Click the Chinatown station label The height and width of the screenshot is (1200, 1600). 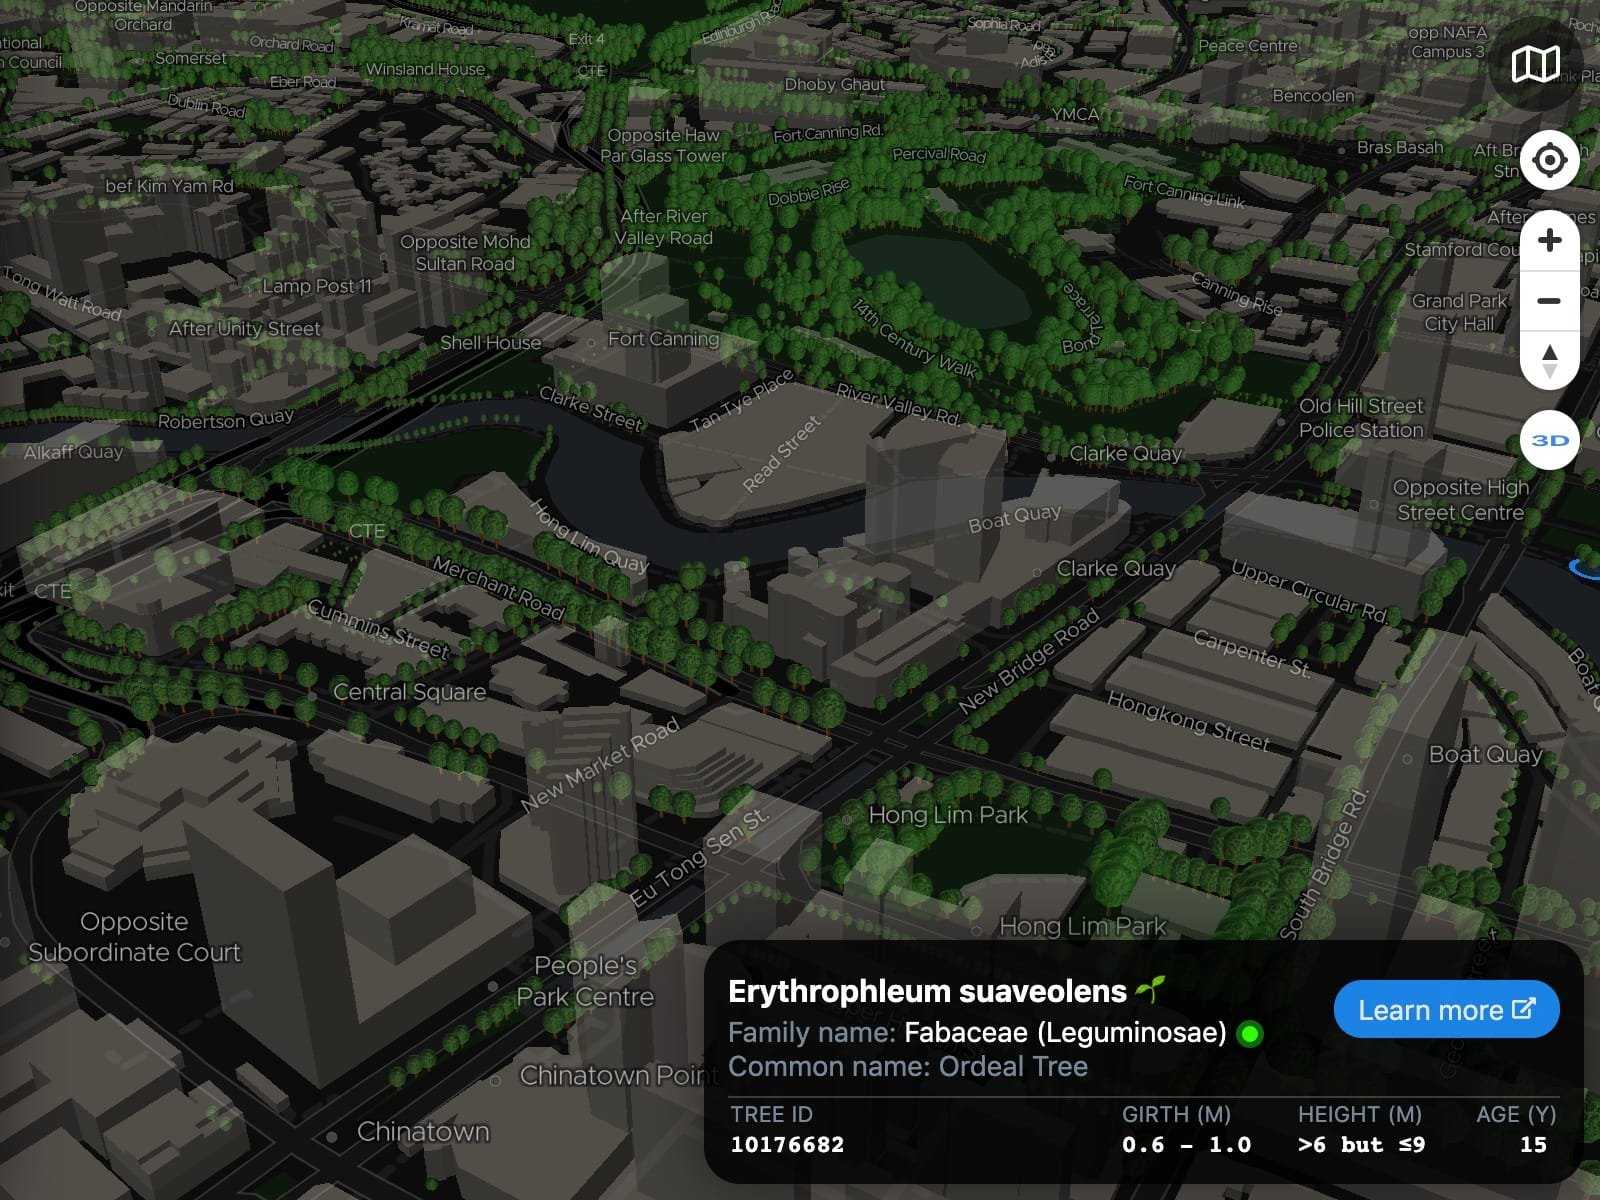[423, 1132]
